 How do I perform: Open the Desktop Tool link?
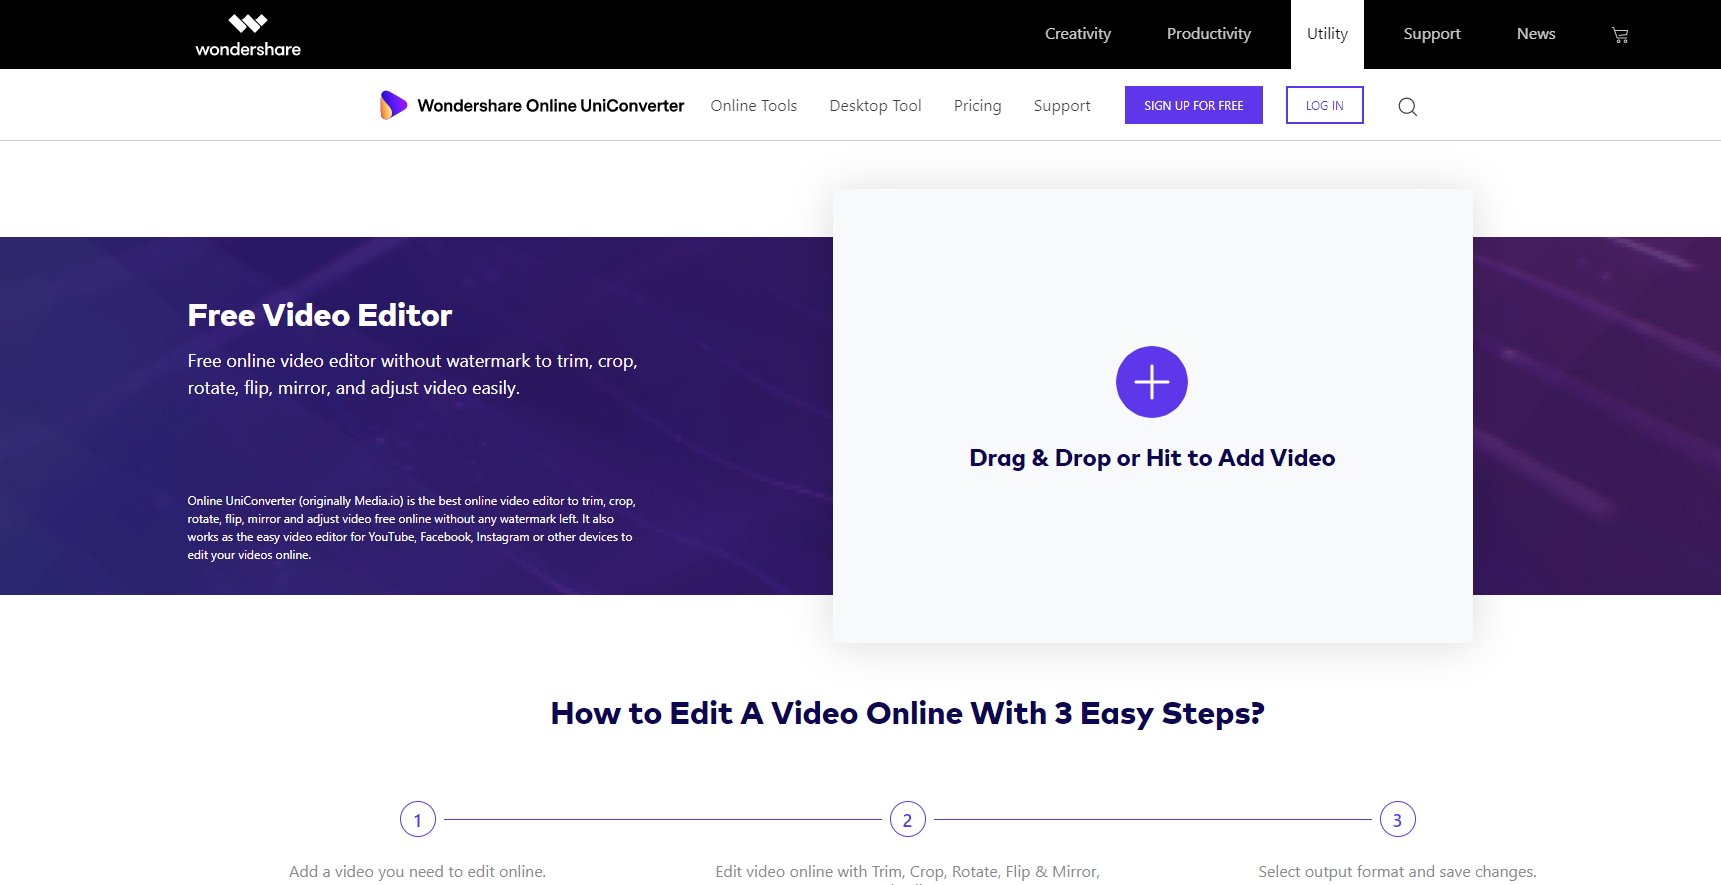click(875, 105)
